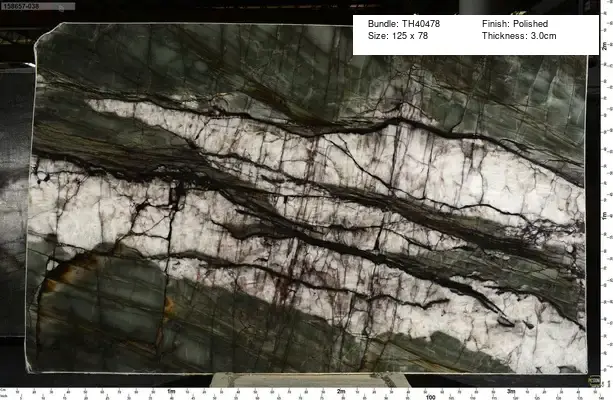This screenshot has height=400, width=613.
Task: Click the white slab info box
Action: coord(468,29)
